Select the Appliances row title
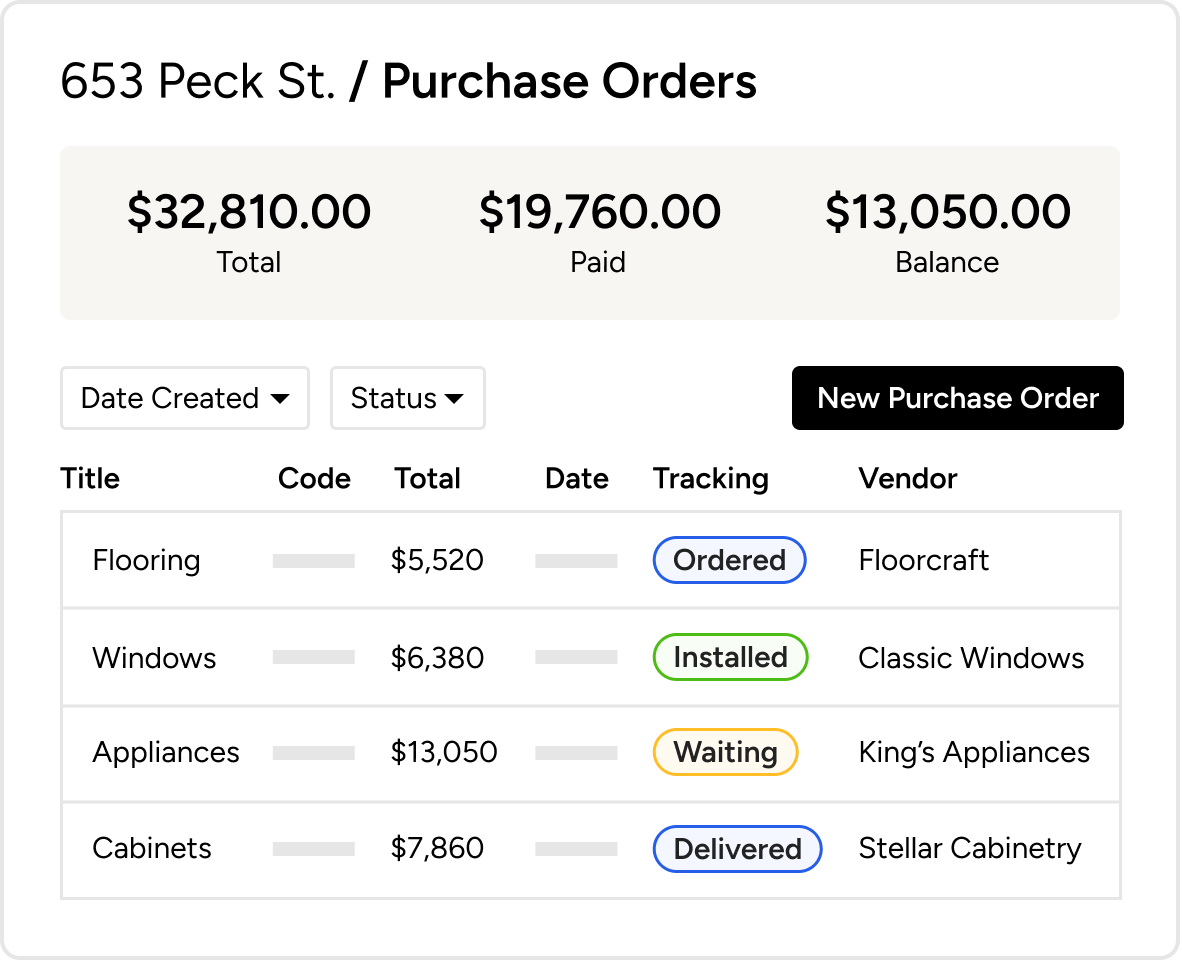This screenshot has width=1182, height=960. (x=166, y=752)
